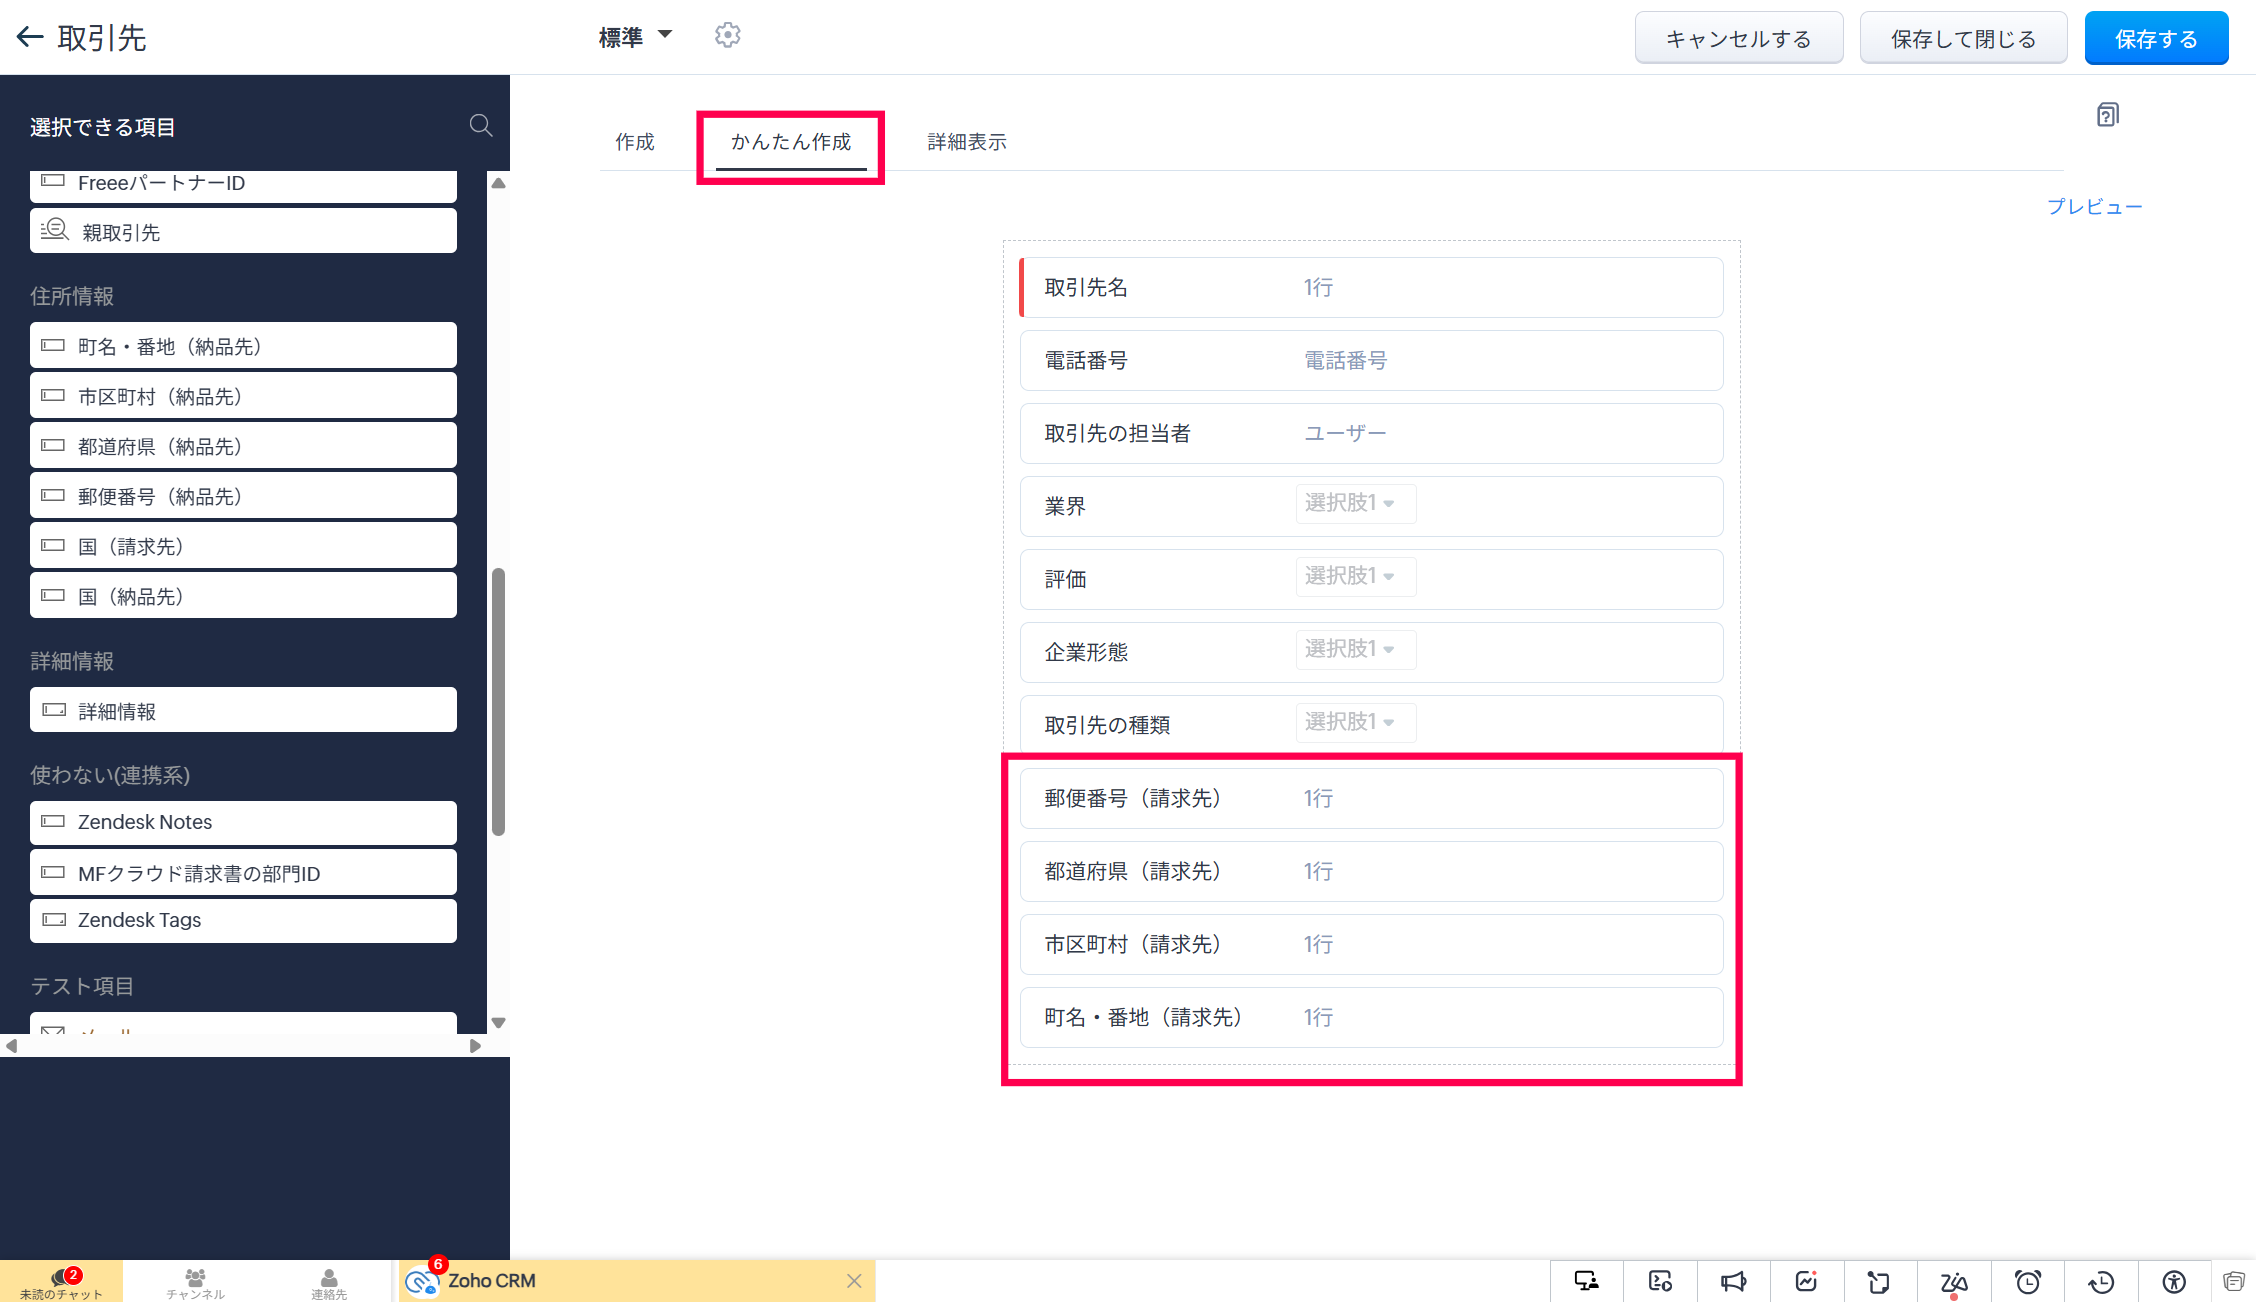Click the field list vertical scrollbar

pyautogui.click(x=498, y=700)
